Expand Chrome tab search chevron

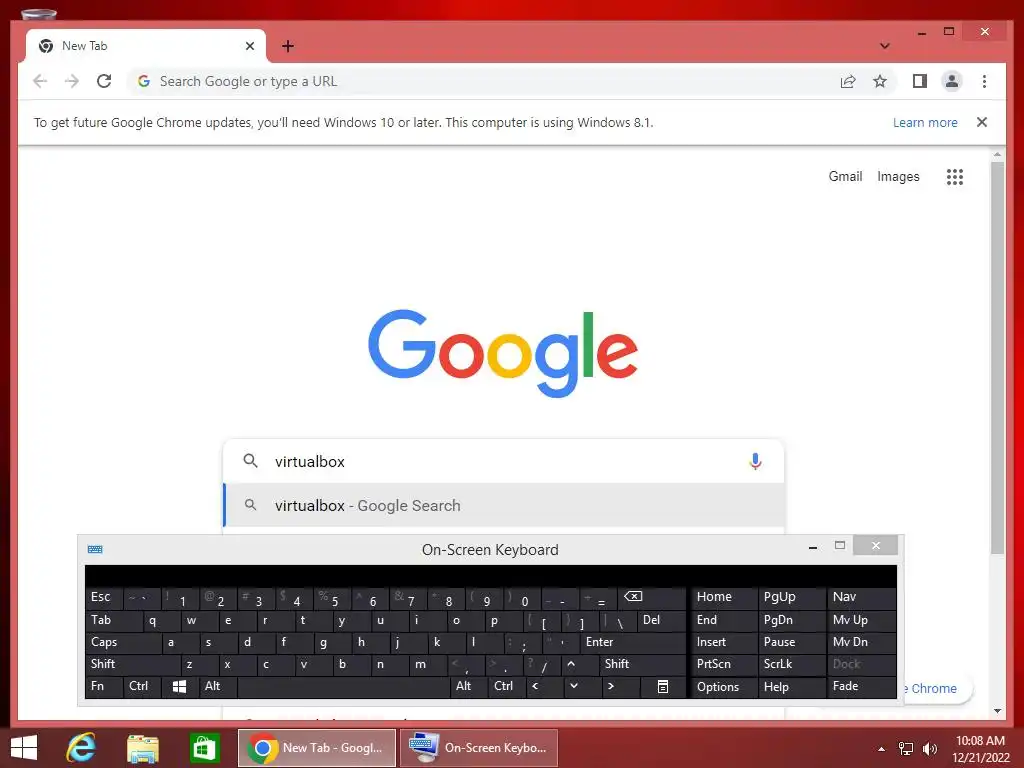pos(884,46)
